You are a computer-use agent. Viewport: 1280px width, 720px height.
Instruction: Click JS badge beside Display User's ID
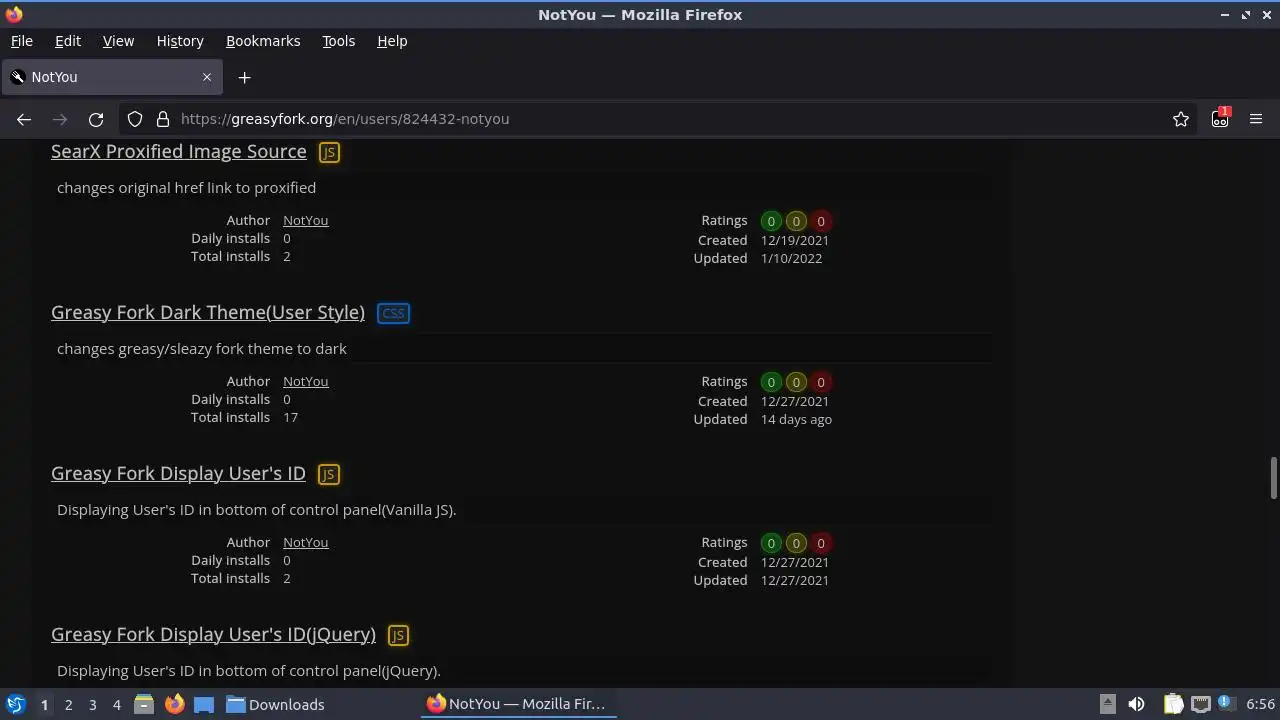pyautogui.click(x=328, y=474)
